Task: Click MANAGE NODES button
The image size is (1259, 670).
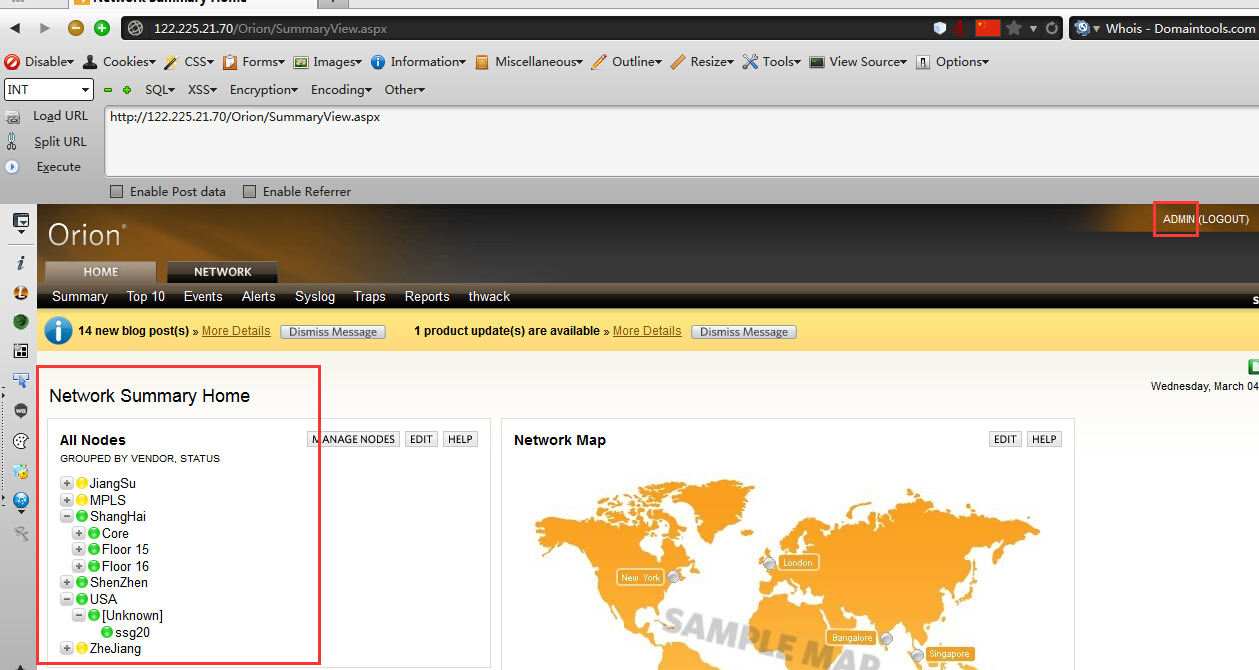Action: pyautogui.click(x=354, y=440)
